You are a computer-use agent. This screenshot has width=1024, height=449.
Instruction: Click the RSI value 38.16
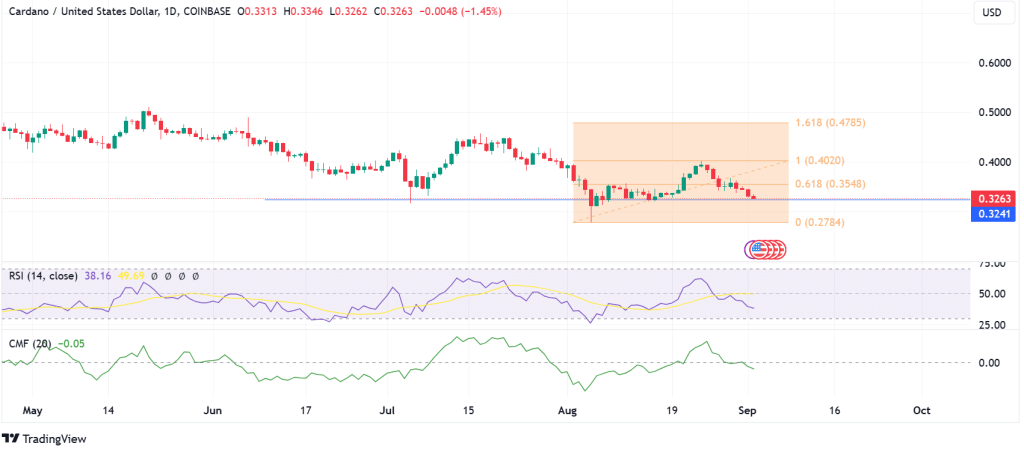pyautogui.click(x=97, y=276)
